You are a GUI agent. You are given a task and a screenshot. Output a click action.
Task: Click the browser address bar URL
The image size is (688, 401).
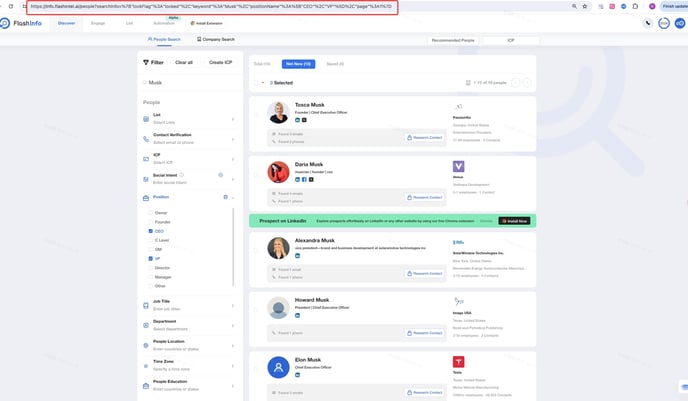pyautogui.click(x=212, y=7)
